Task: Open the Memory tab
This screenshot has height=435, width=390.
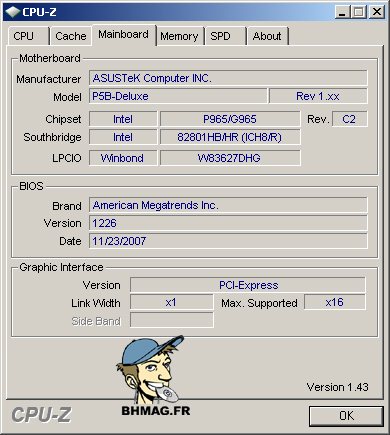Action: pyautogui.click(x=179, y=36)
